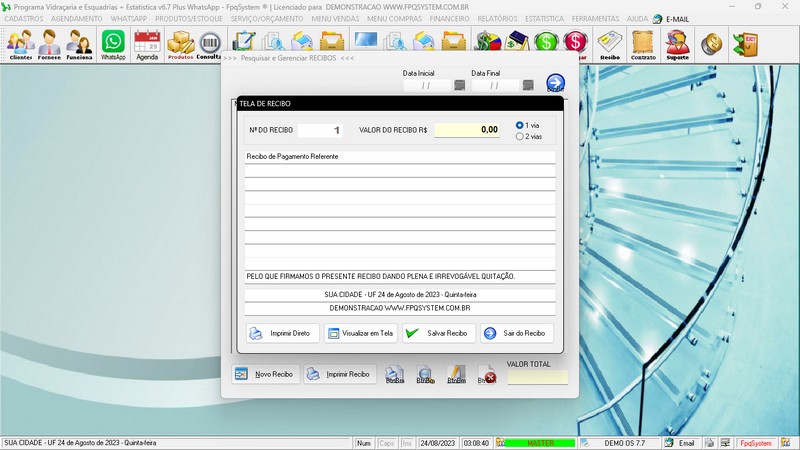The height and width of the screenshot is (450, 800).
Task: Open the Agenda calendar icon
Action: pyautogui.click(x=147, y=44)
